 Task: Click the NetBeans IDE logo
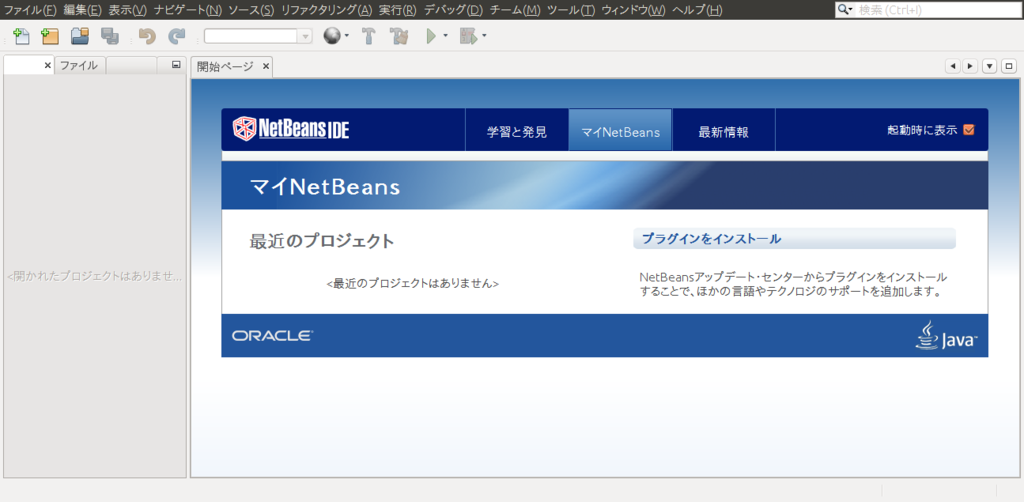tap(291, 129)
